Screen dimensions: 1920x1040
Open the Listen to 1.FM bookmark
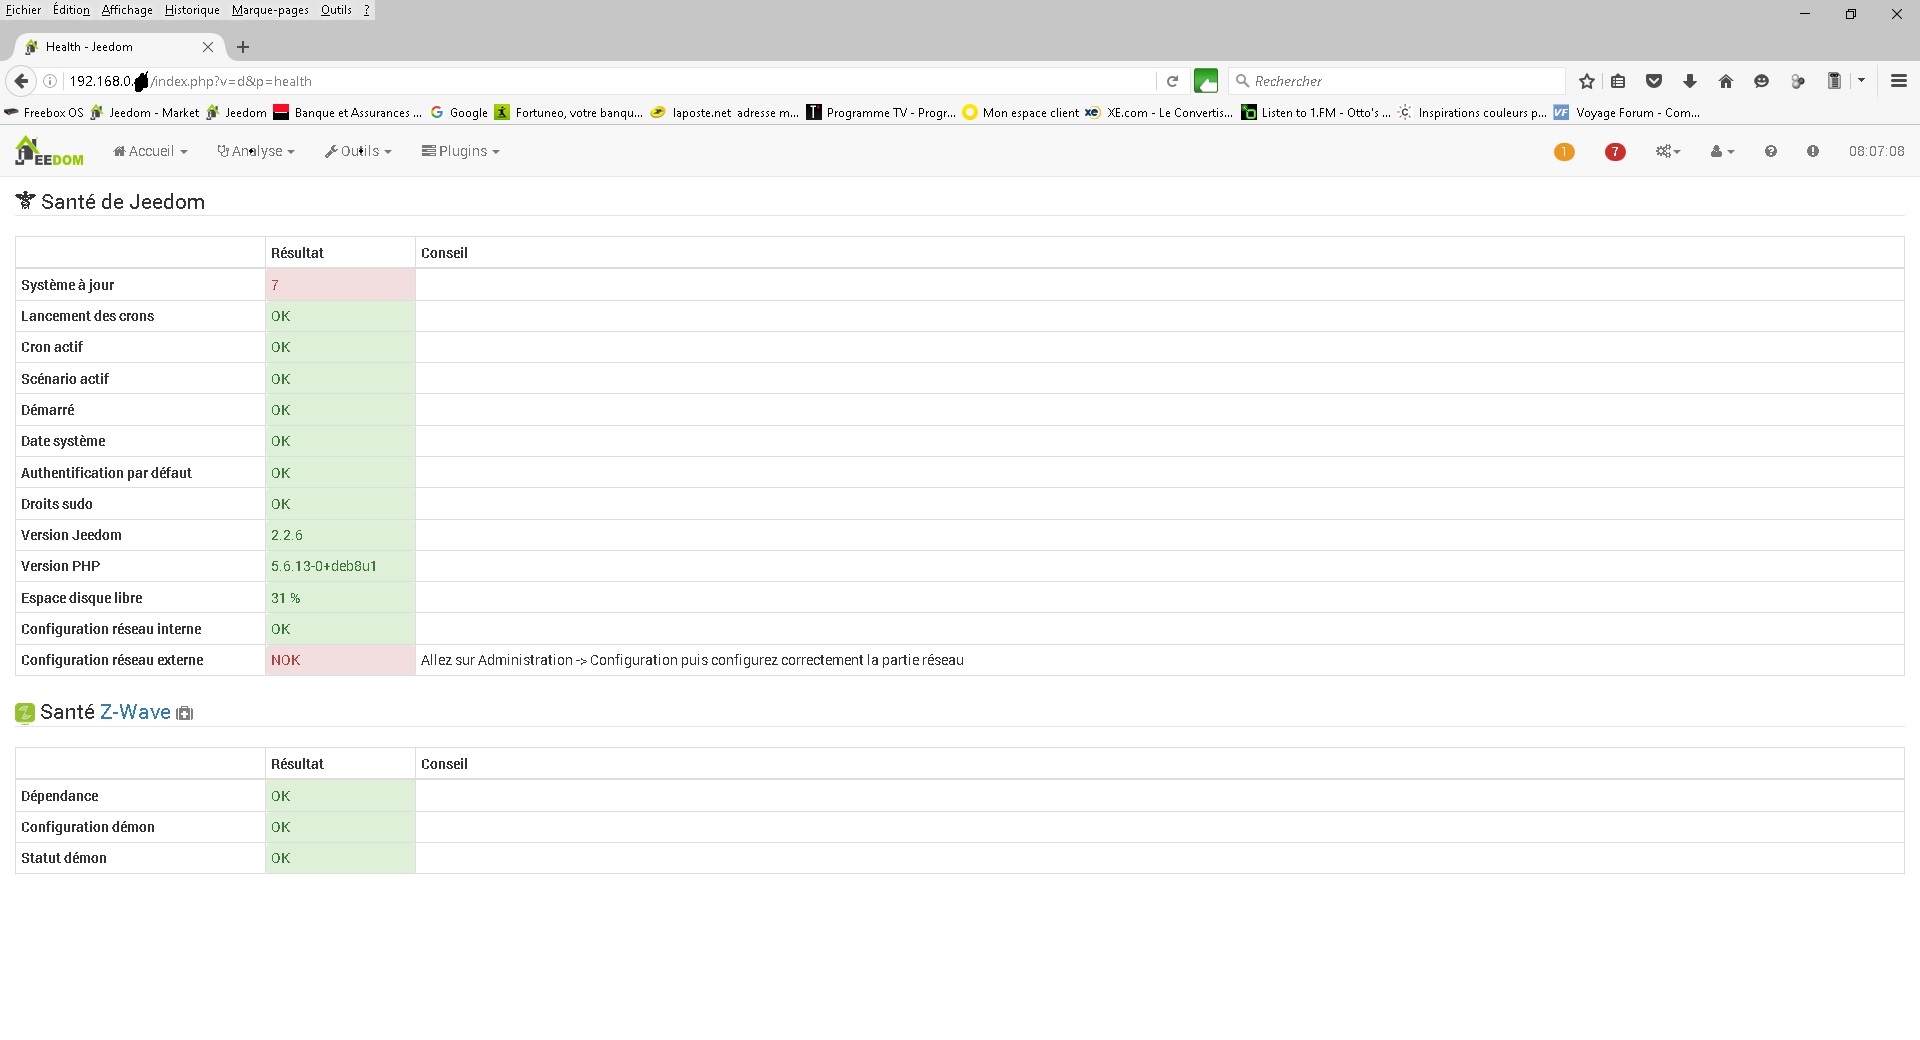(x=1316, y=113)
